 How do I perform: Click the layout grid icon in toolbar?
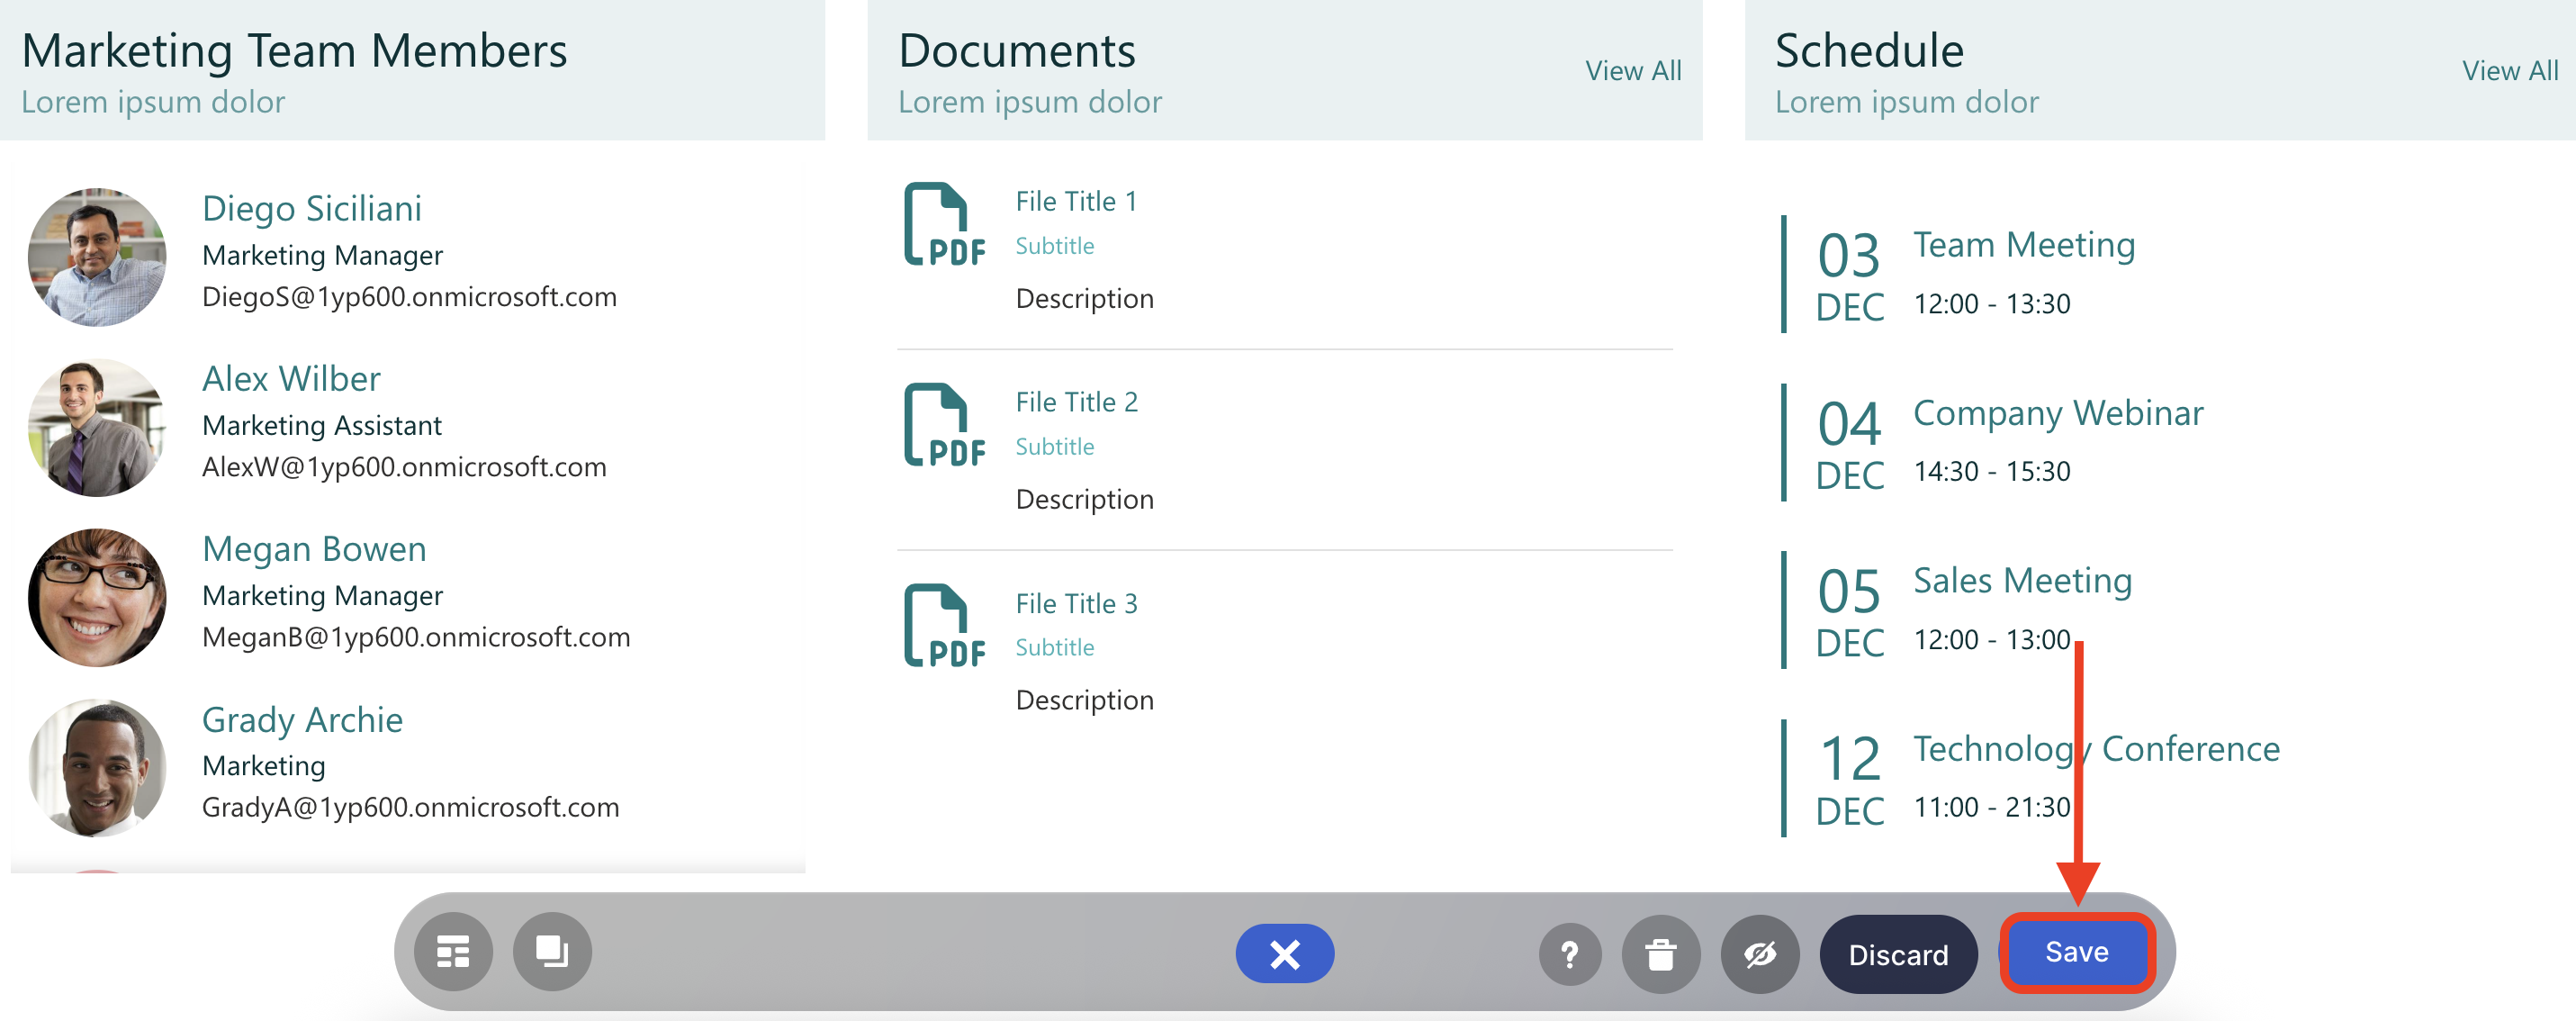[x=453, y=952]
